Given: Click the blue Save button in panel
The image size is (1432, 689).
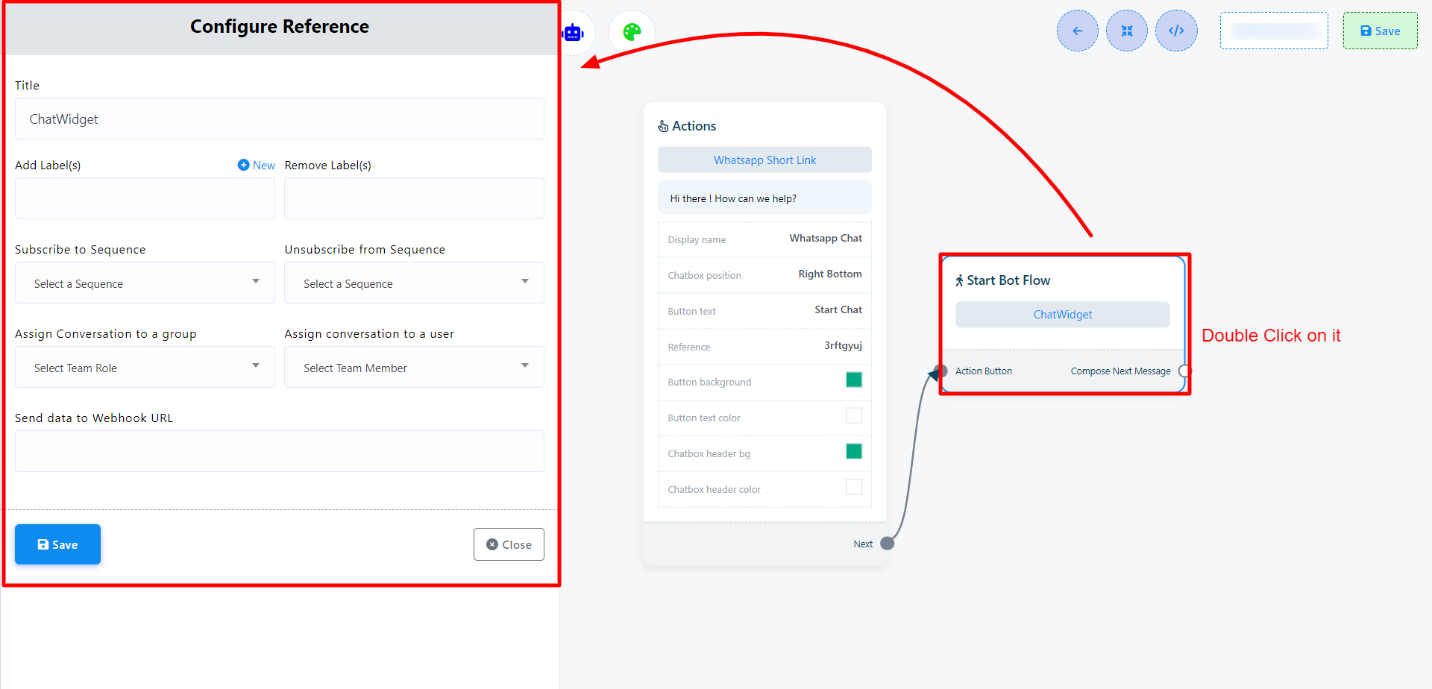Looking at the screenshot, I should click(x=58, y=544).
